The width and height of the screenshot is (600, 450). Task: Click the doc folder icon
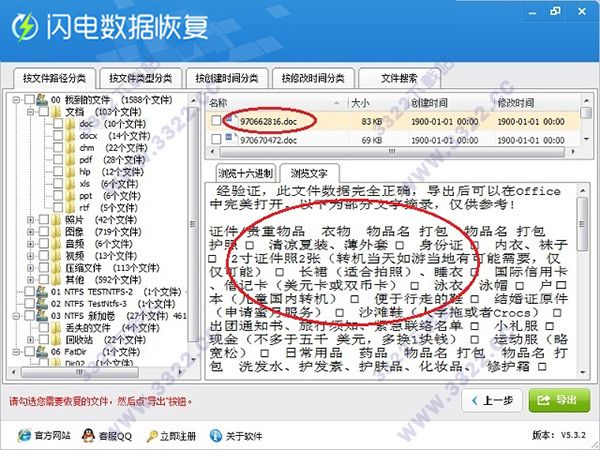tap(70, 124)
